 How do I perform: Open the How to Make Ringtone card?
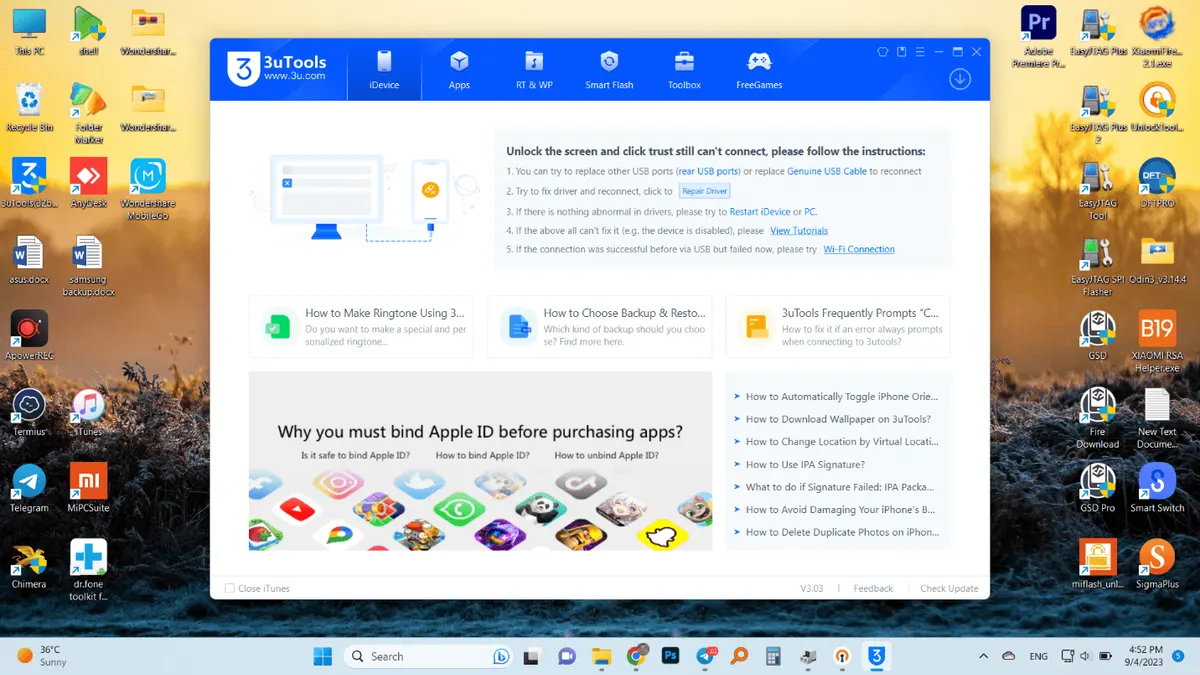361,326
